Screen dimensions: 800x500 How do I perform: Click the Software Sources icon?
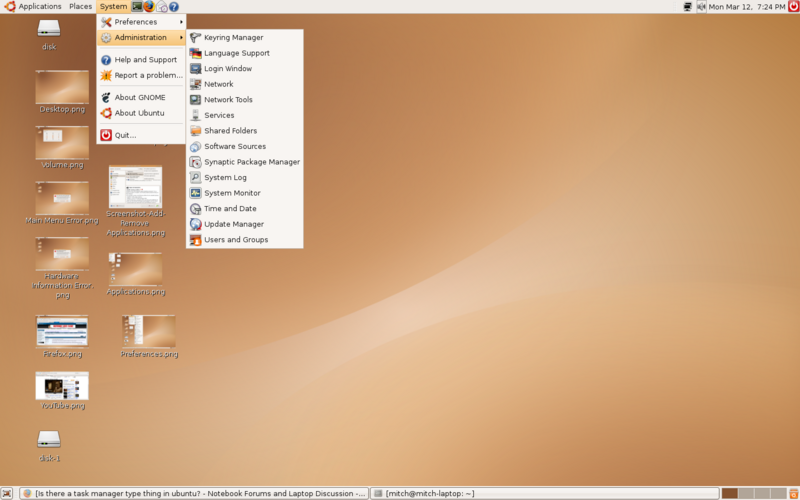point(195,146)
